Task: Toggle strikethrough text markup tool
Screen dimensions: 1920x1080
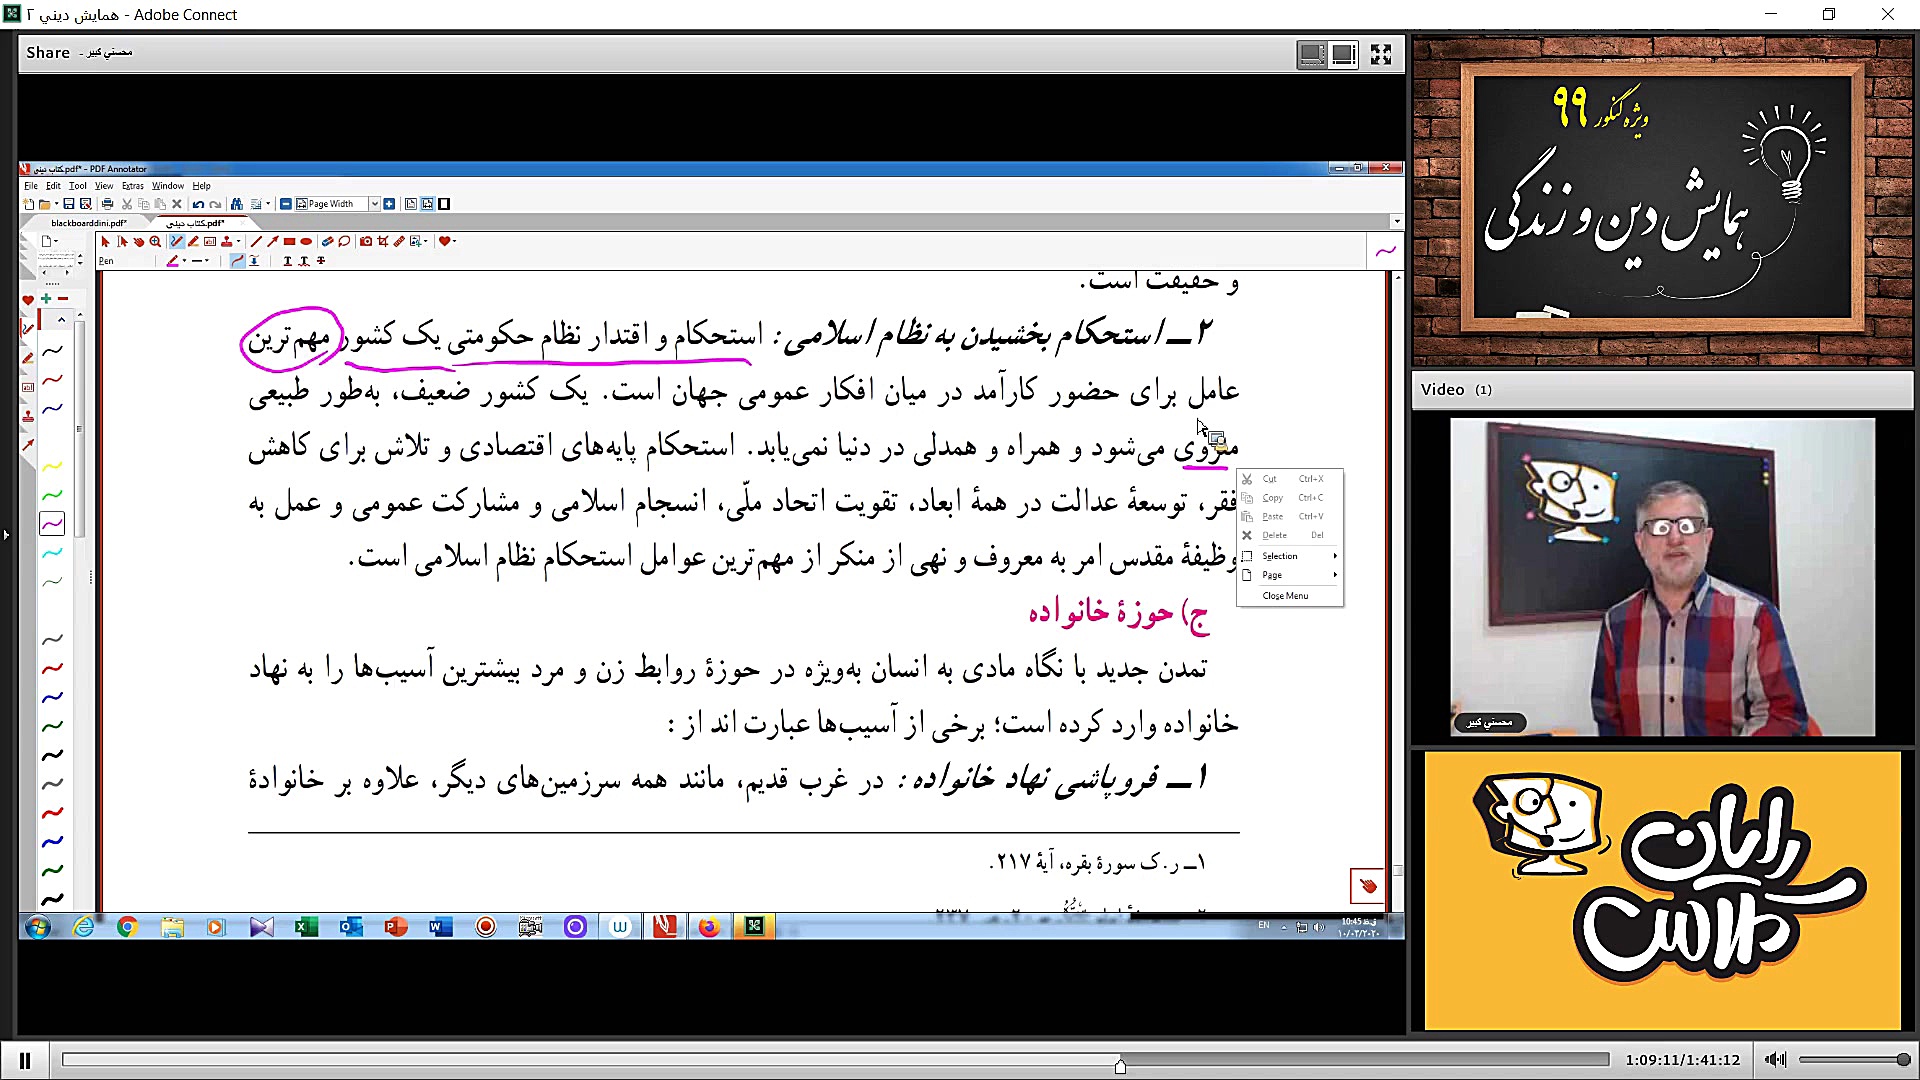Action: [x=321, y=260]
